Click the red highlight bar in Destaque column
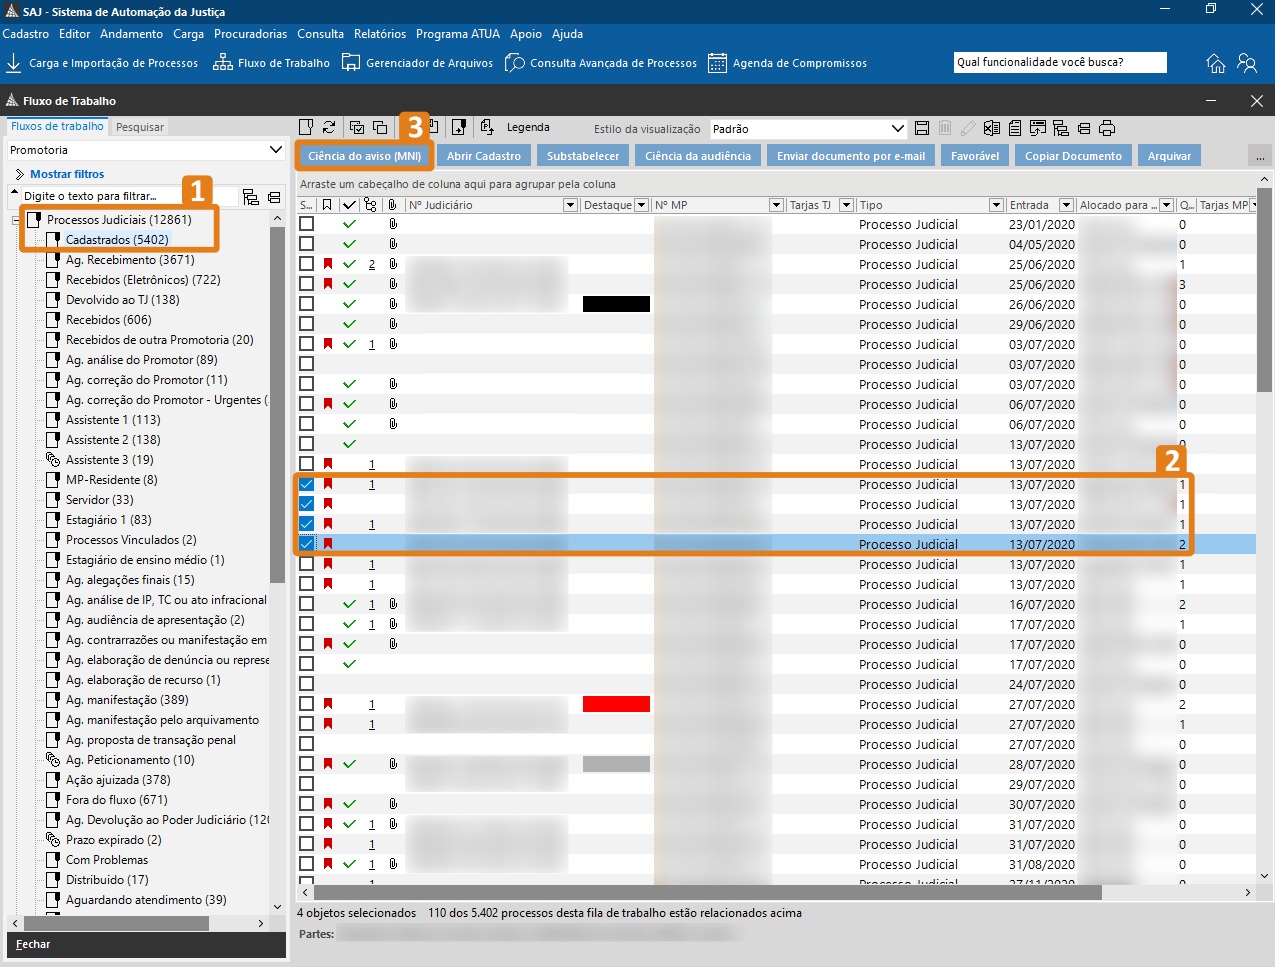 616,704
